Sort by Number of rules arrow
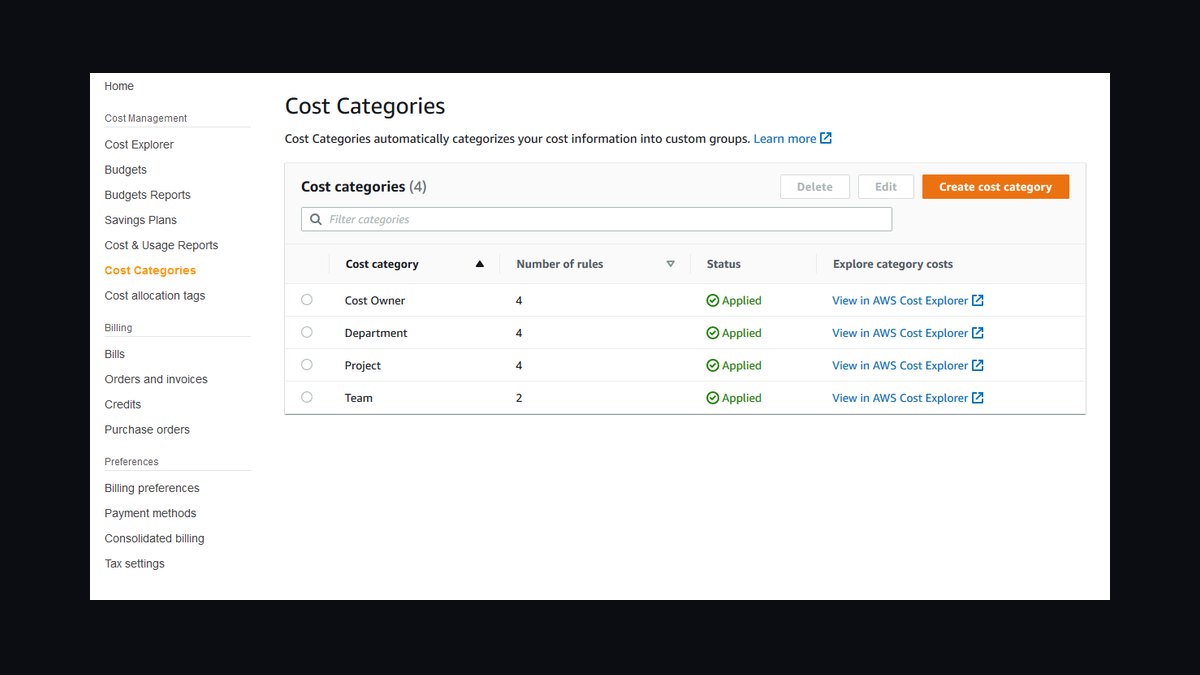Screen dimensions: 1200x675 (671, 264)
